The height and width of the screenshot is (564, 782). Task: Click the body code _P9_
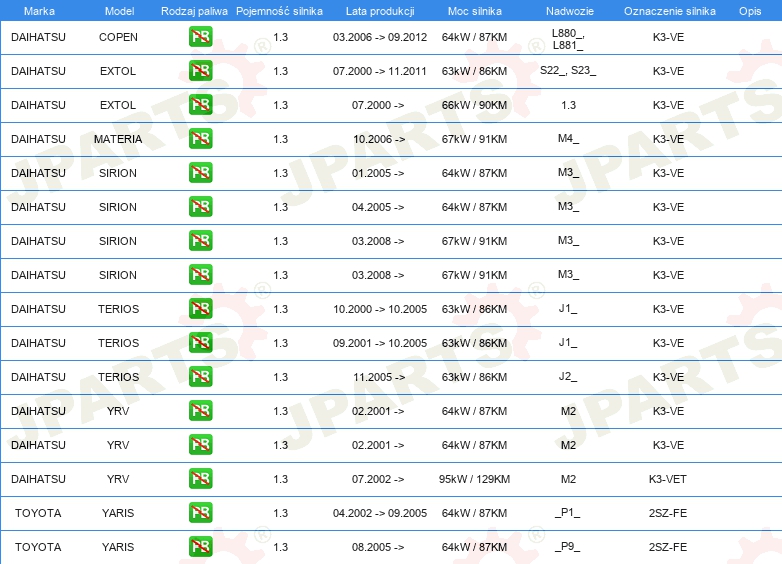click(x=568, y=547)
